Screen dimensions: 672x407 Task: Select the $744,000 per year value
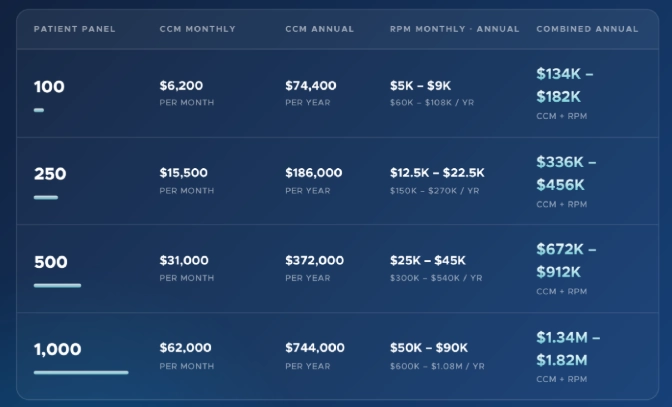(314, 348)
